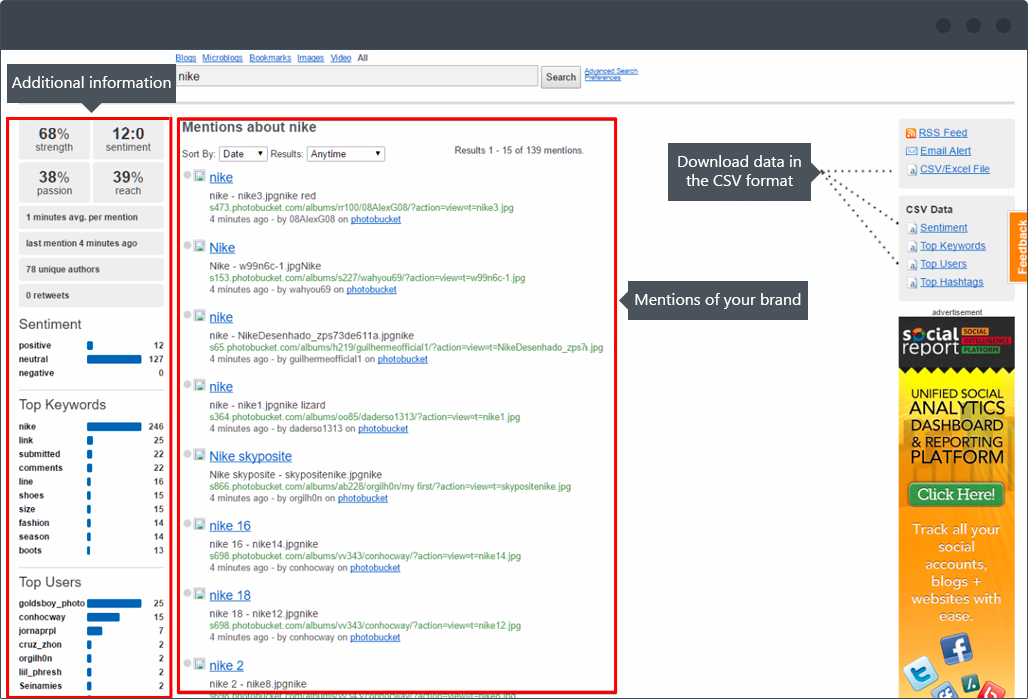
Task: Select the All search tab
Action: (x=363, y=58)
